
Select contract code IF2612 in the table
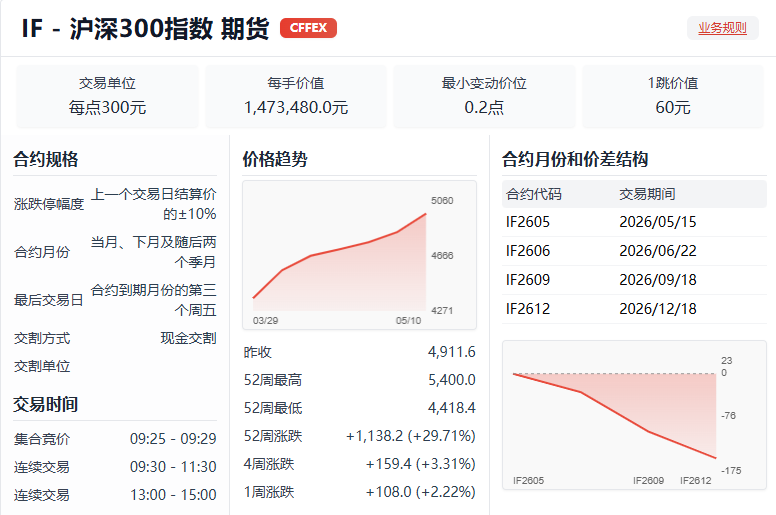point(528,309)
